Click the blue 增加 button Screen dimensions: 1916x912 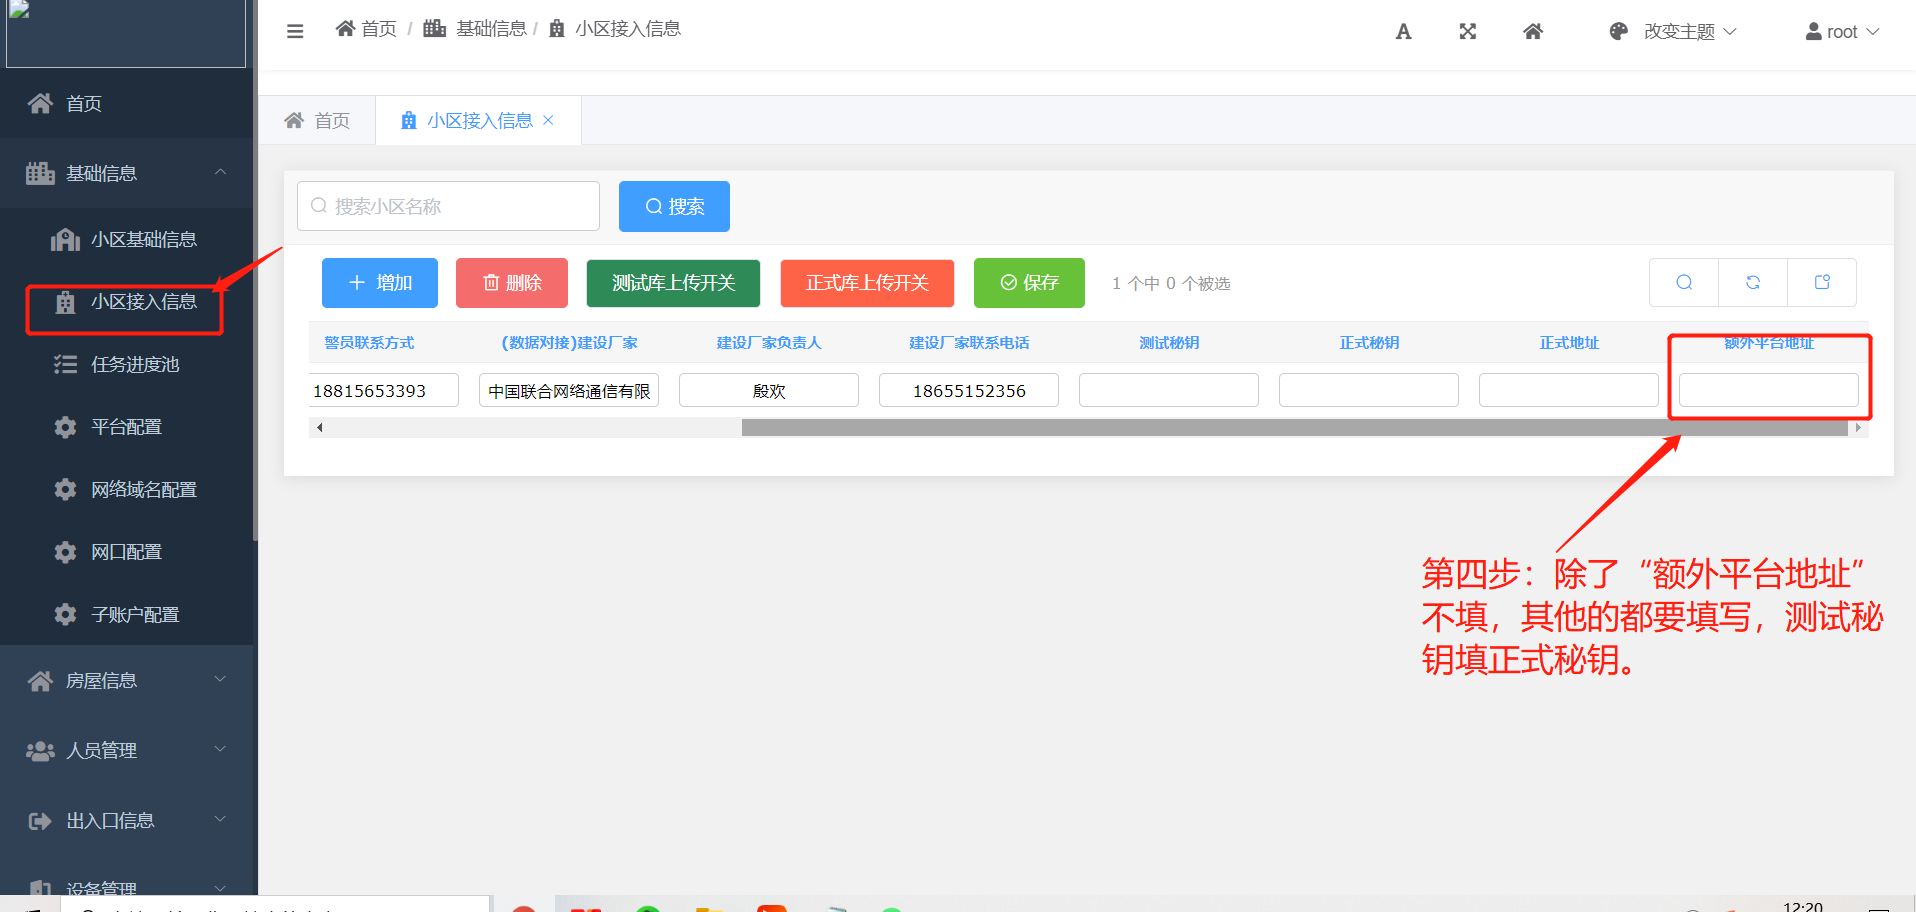(x=380, y=283)
